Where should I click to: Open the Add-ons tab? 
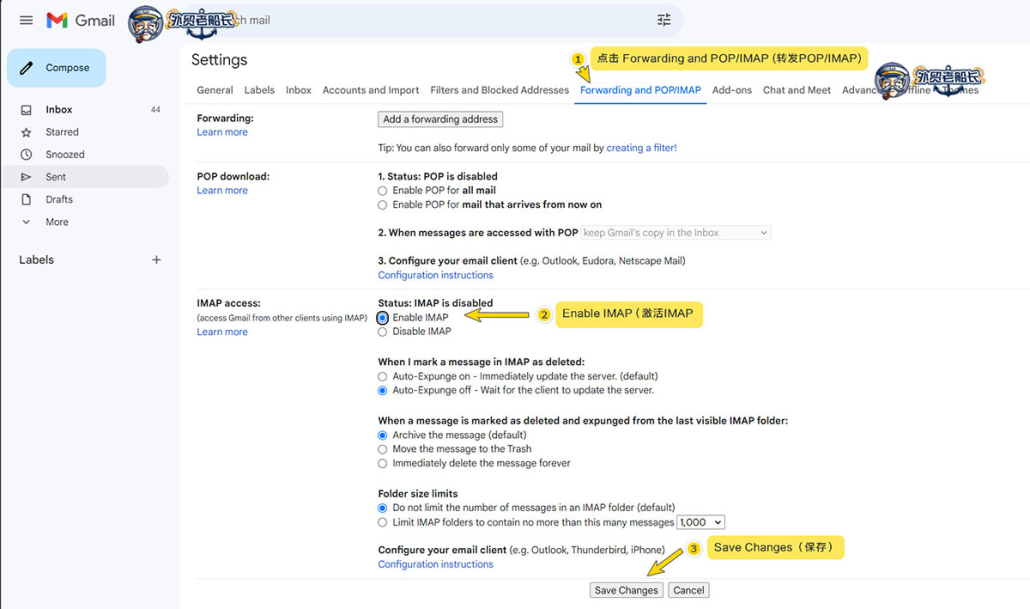[x=732, y=90]
